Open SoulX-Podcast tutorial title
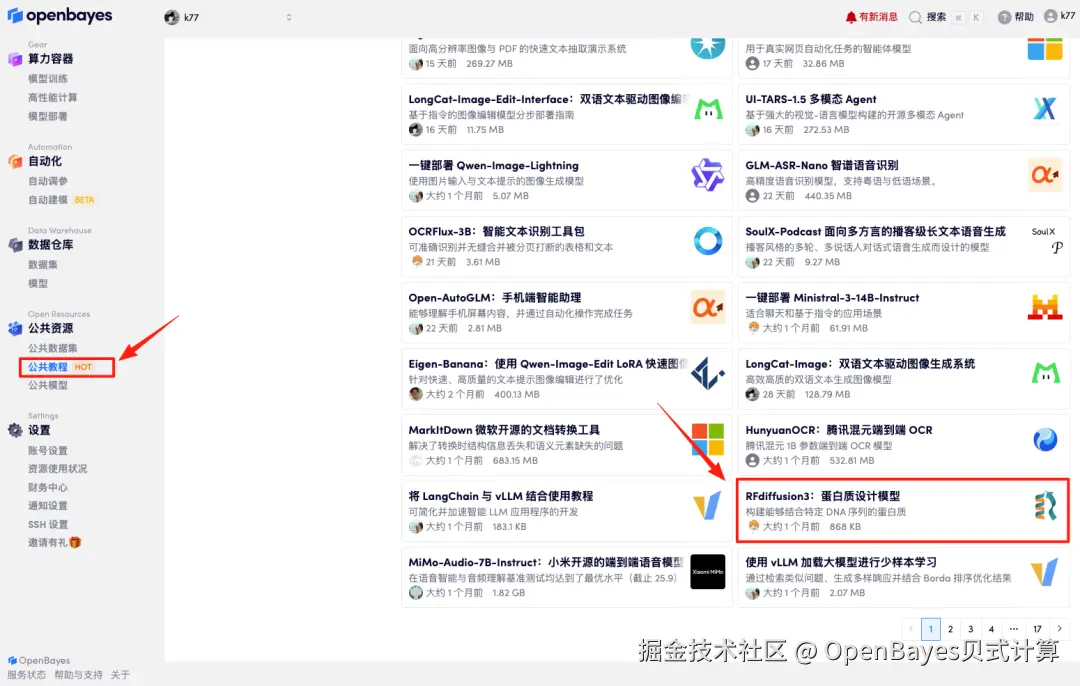The width and height of the screenshot is (1080, 686). [x=875, y=231]
